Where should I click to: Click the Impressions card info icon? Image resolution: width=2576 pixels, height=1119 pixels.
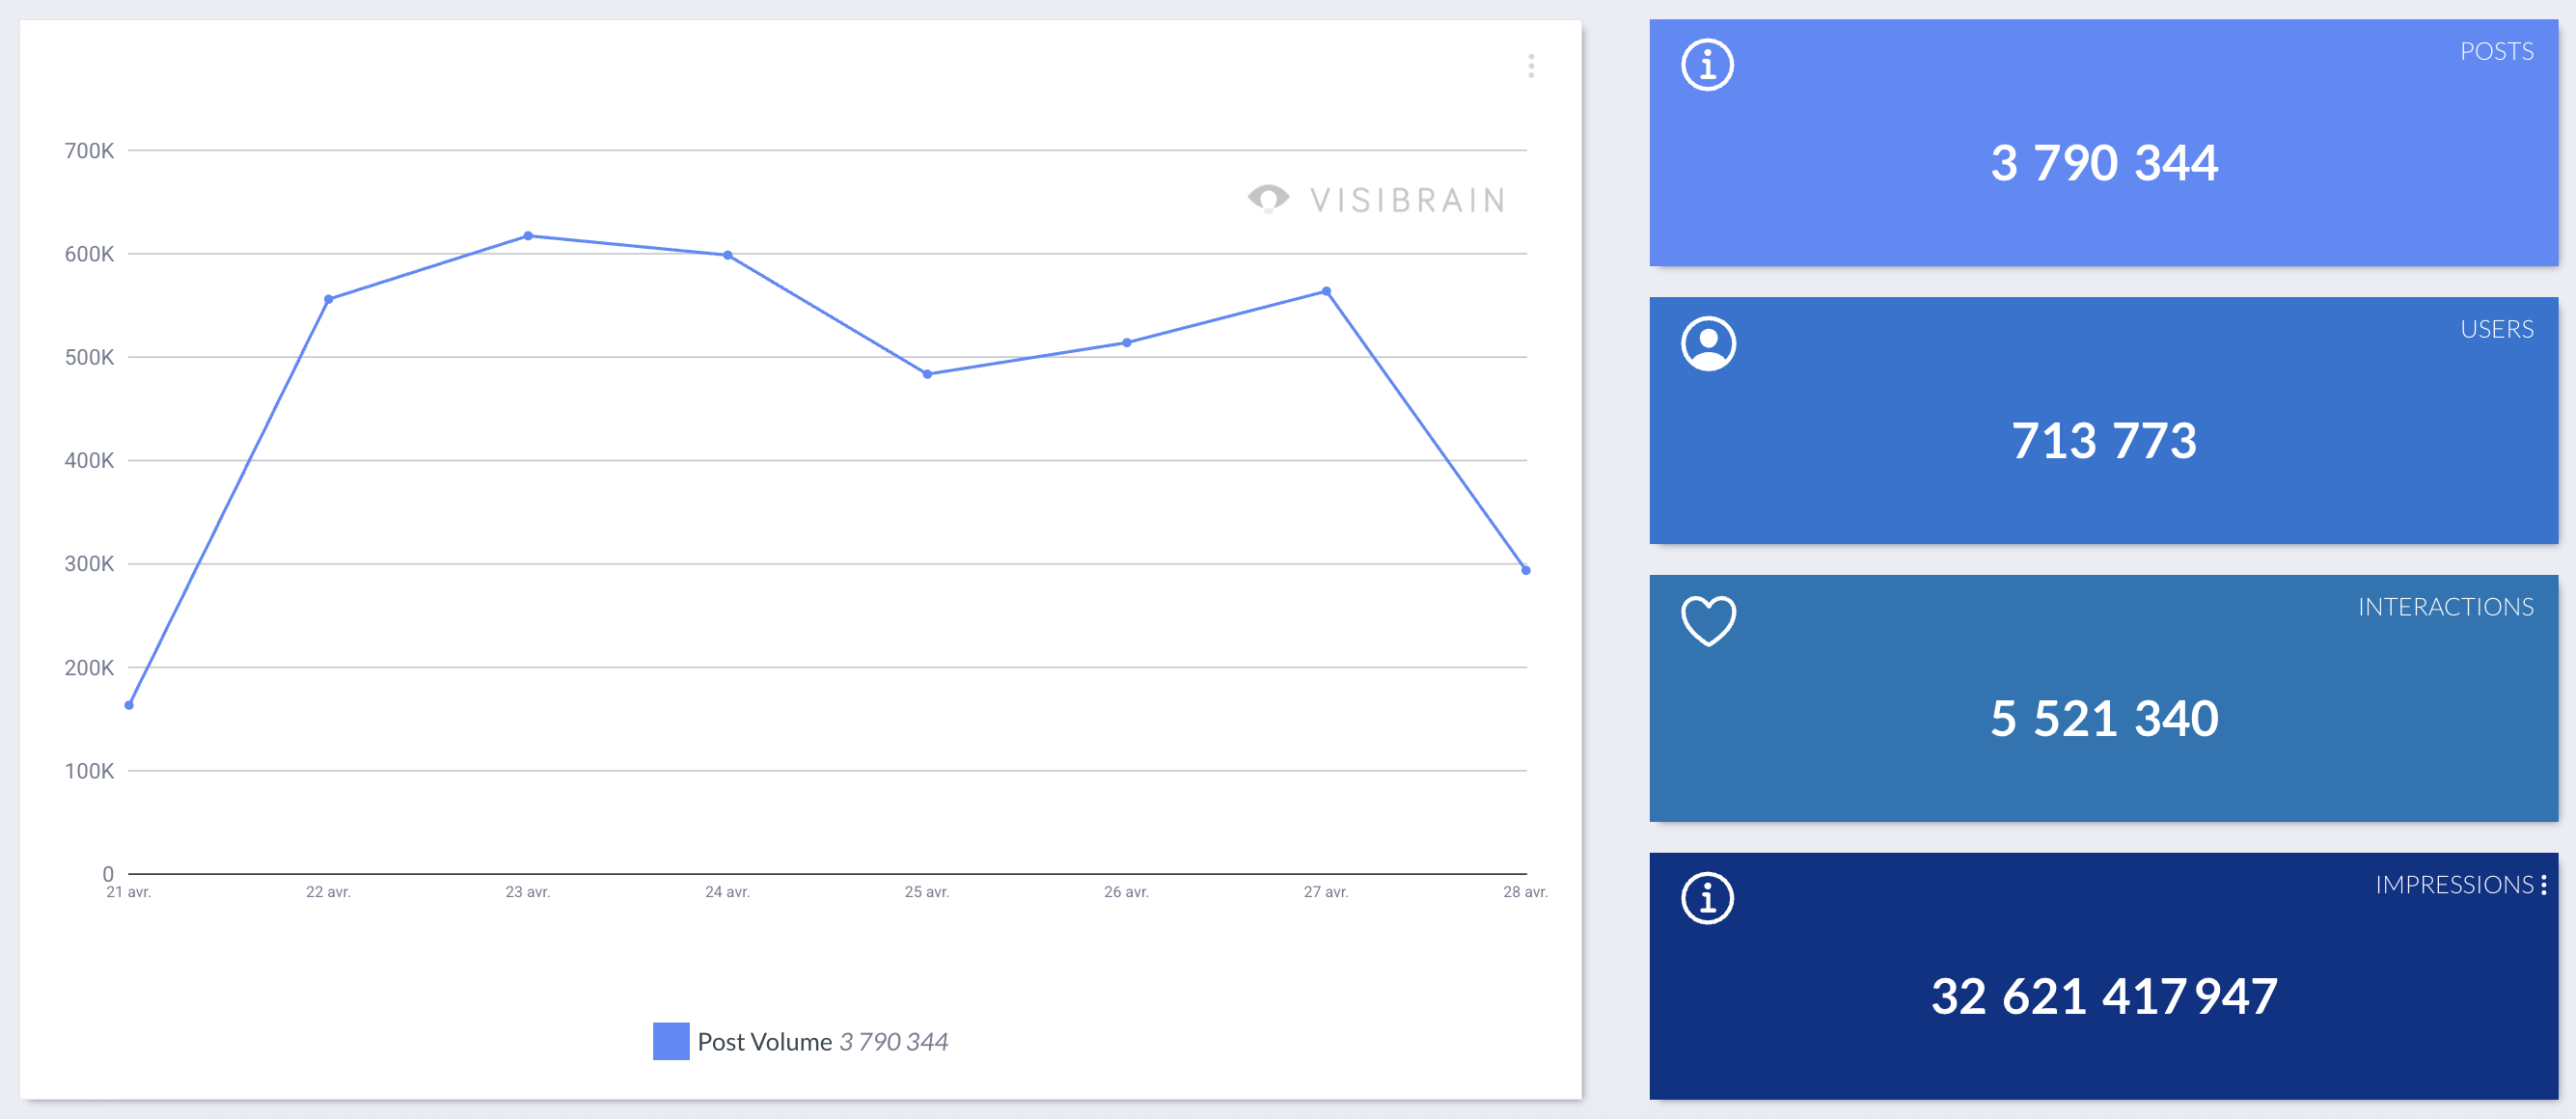1707,898
